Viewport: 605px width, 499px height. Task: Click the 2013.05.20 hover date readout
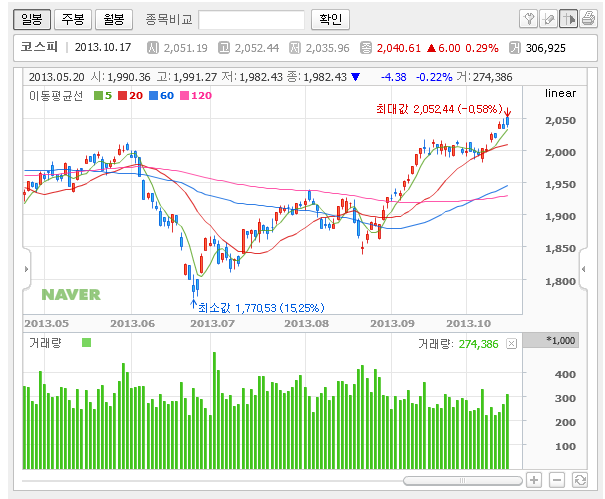coord(56,77)
